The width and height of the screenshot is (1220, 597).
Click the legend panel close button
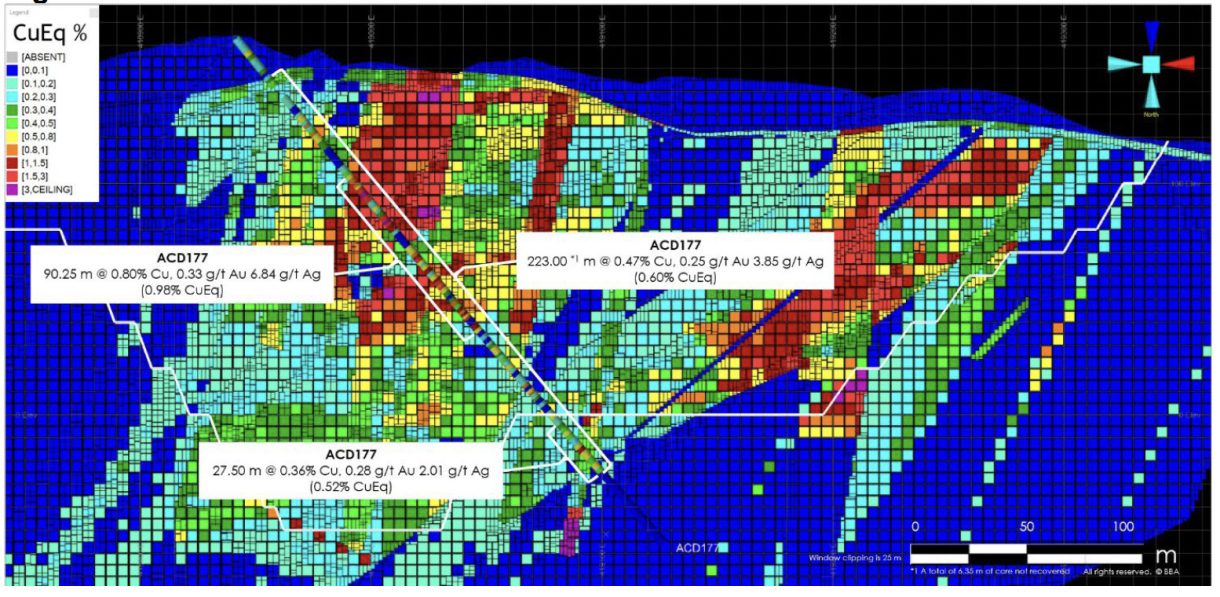[x=94, y=14]
